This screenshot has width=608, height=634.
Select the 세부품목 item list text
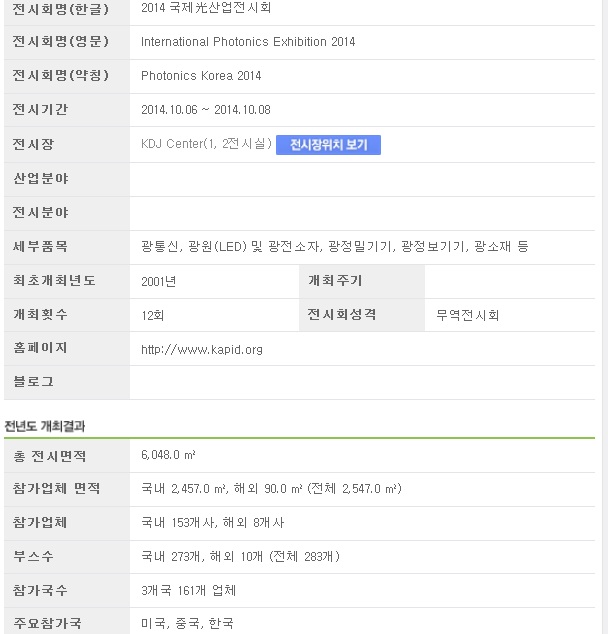(335, 246)
